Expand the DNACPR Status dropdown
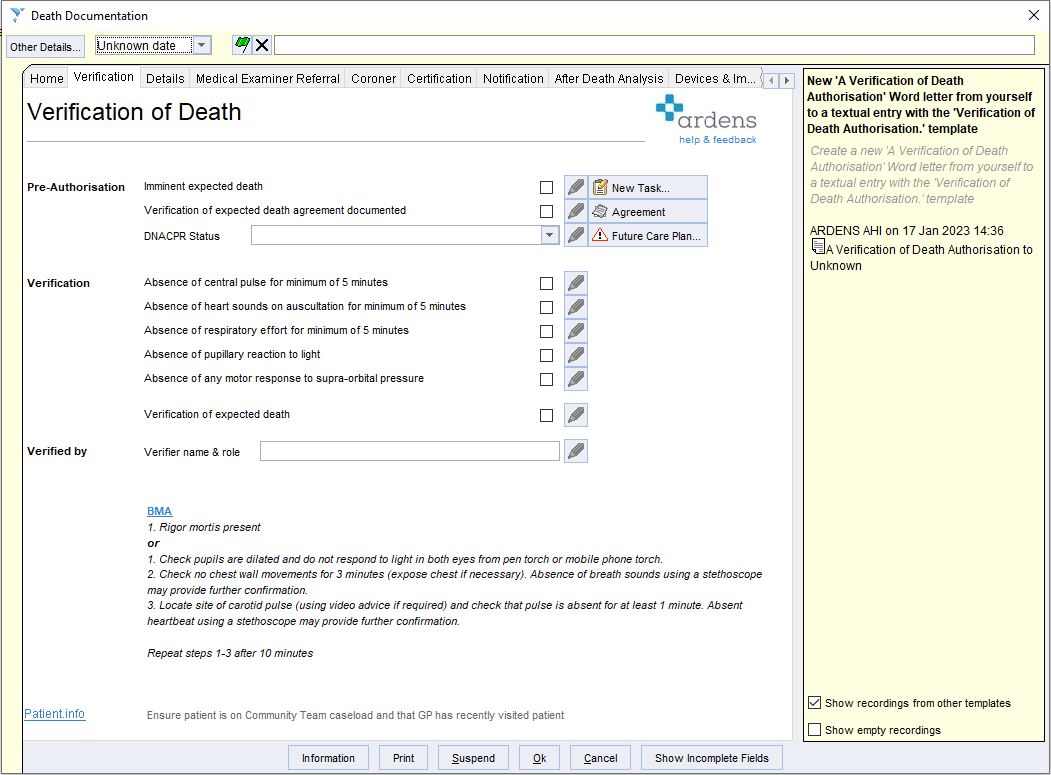 [549, 235]
